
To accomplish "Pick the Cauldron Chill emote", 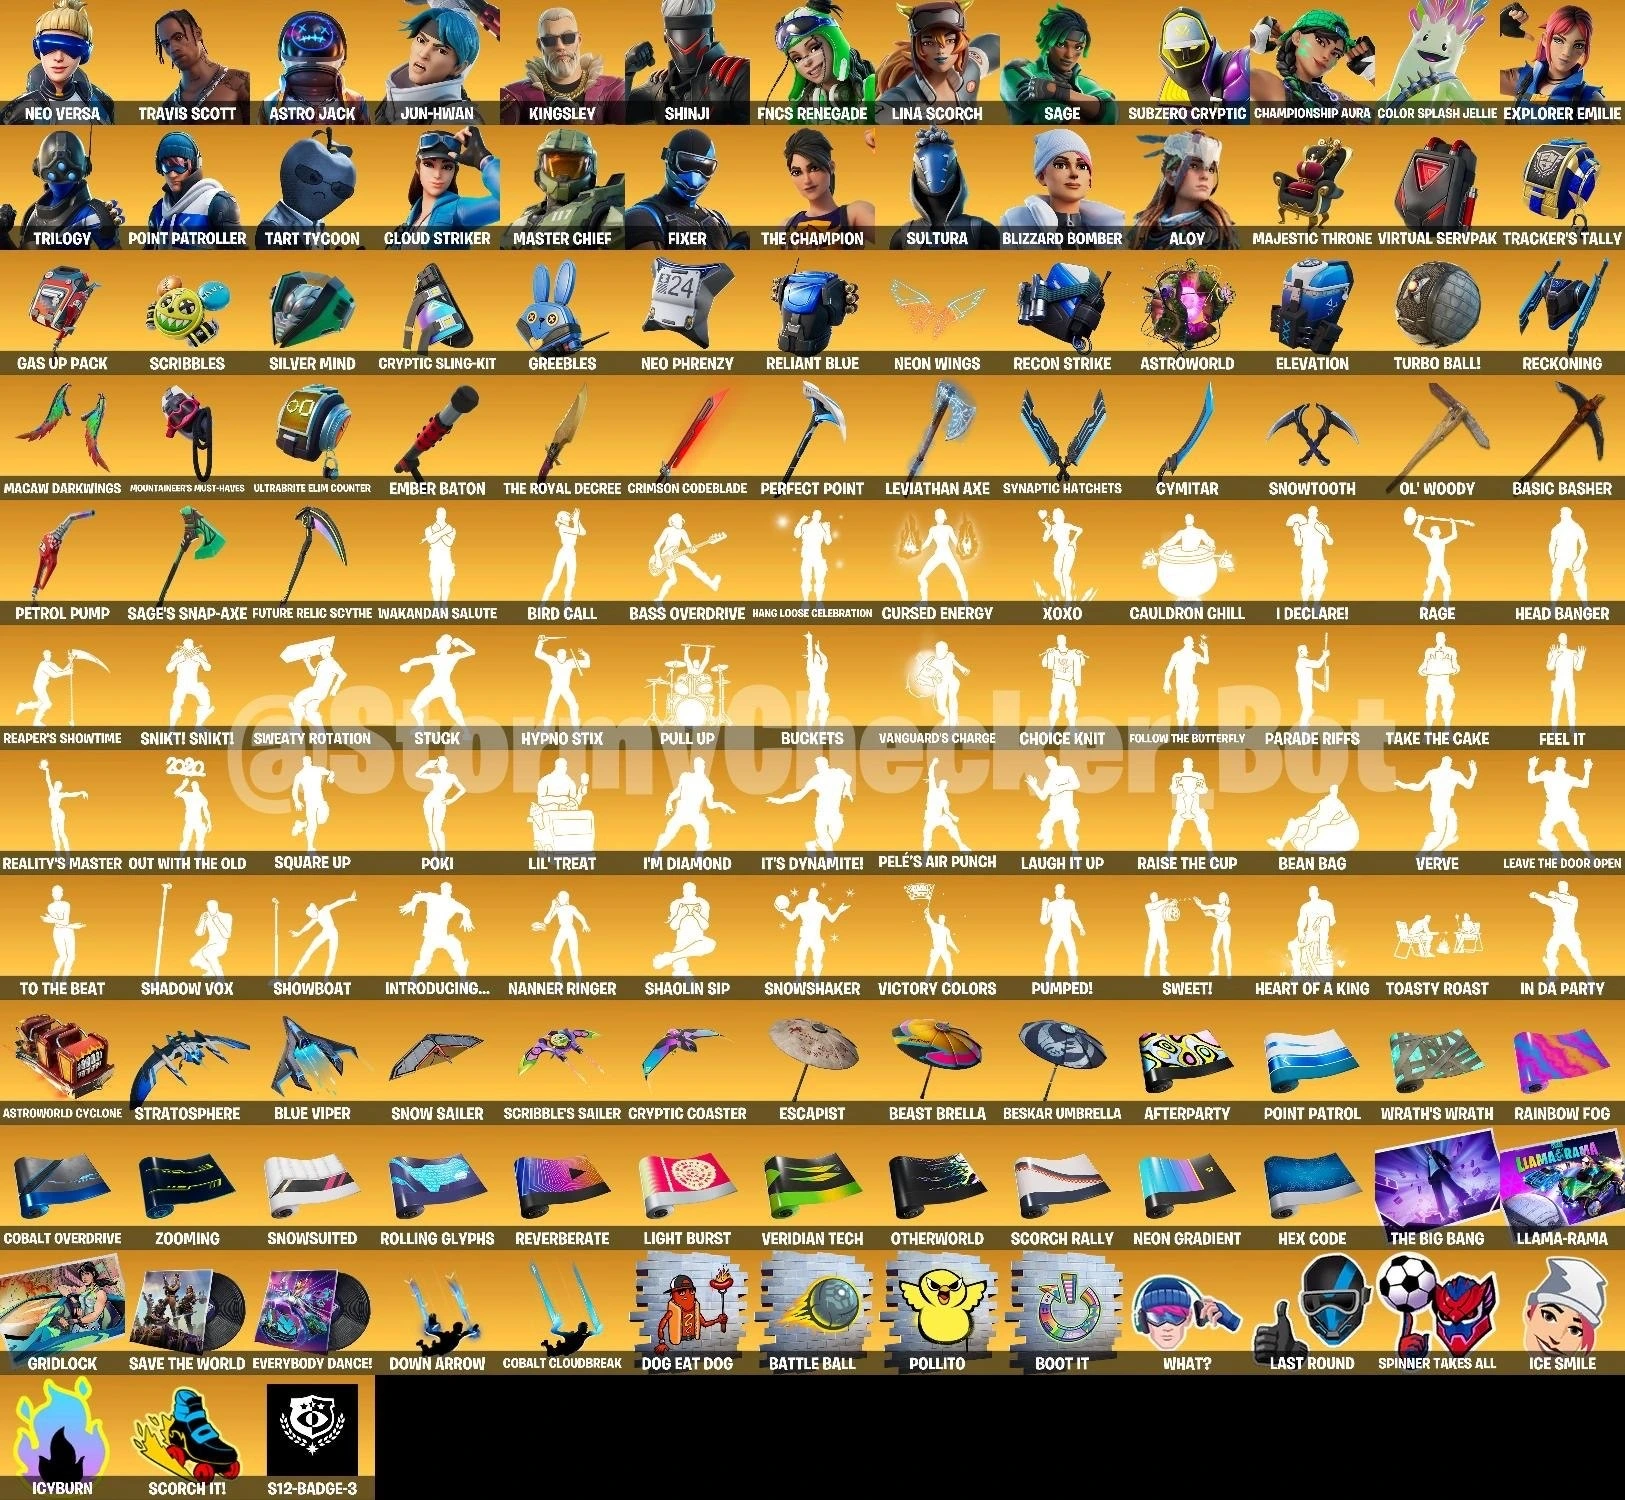I will click(1187, 562).
